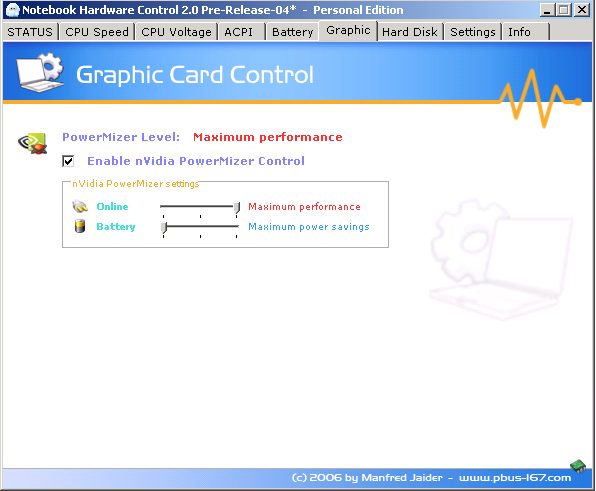Open the CPU Speed tab

click(97, 32)
